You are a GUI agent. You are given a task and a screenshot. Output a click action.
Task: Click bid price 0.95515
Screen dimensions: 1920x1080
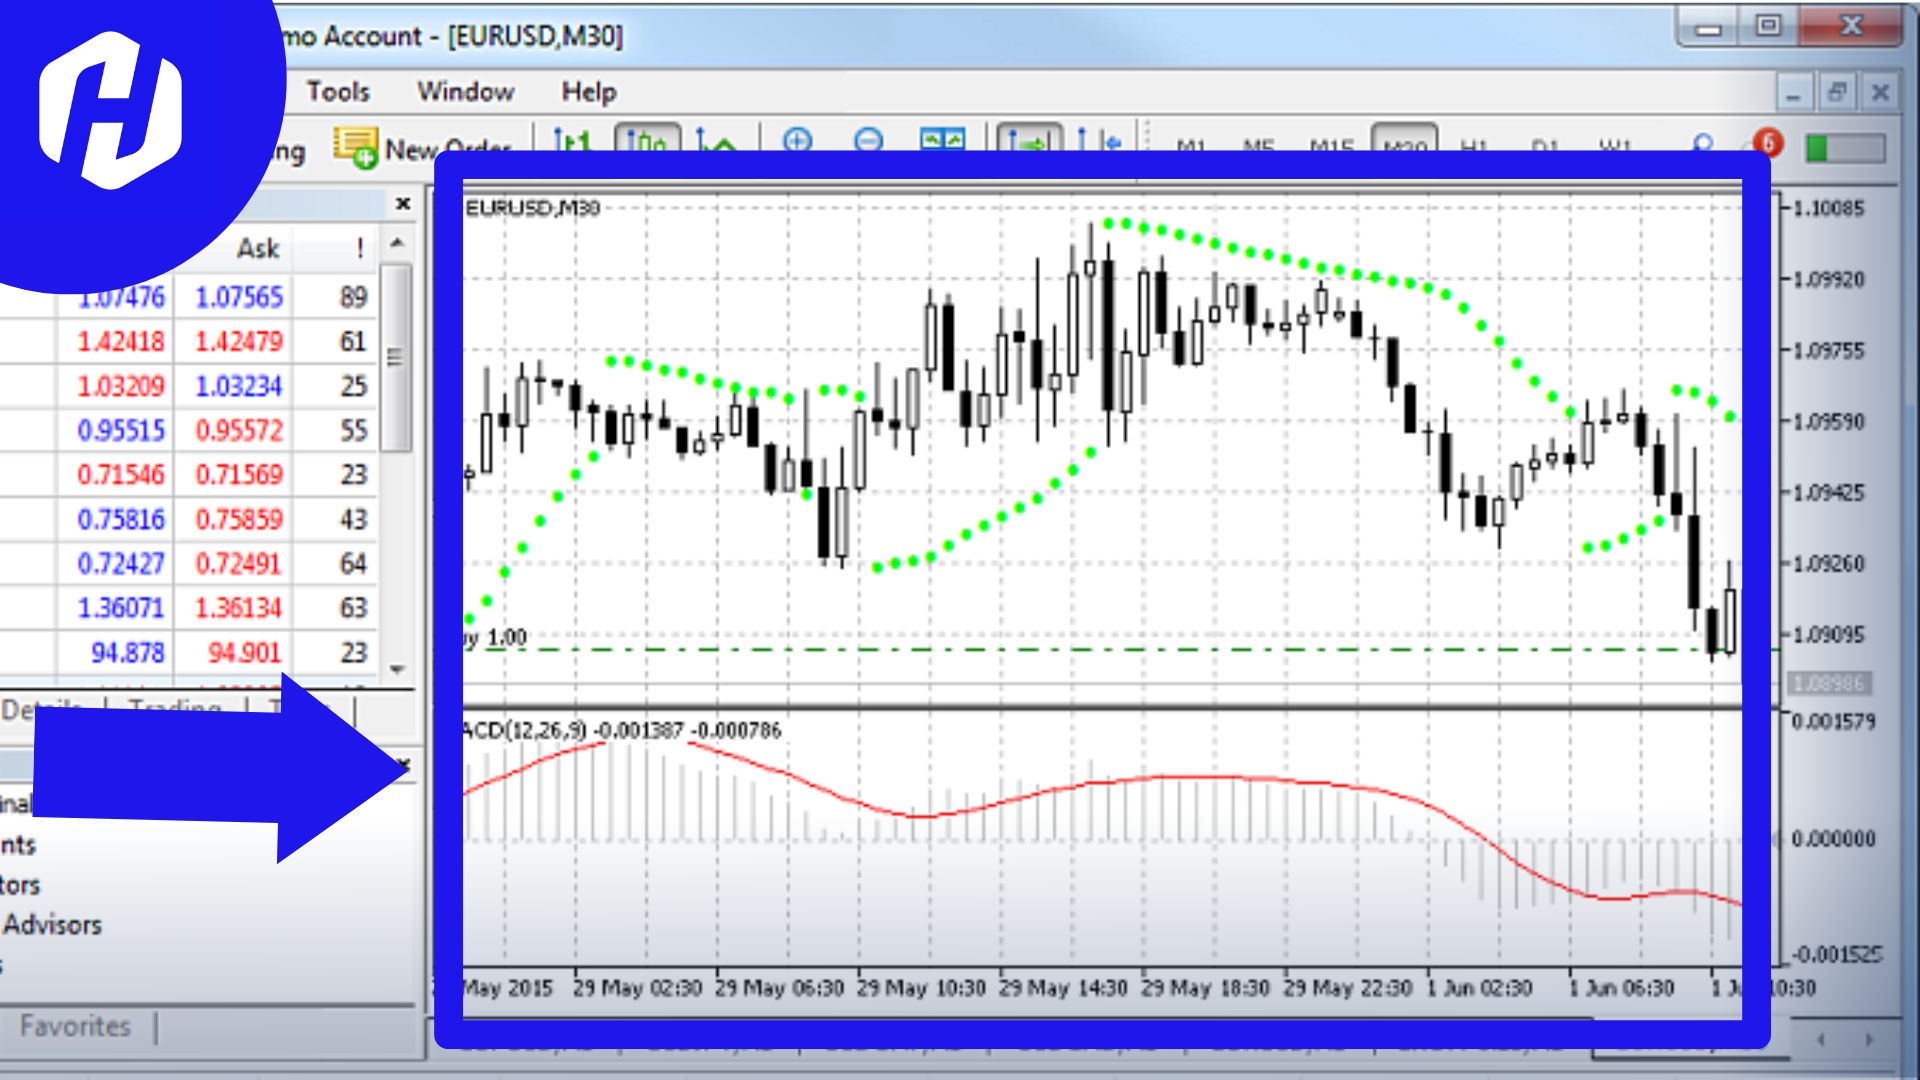pos(121,431)
